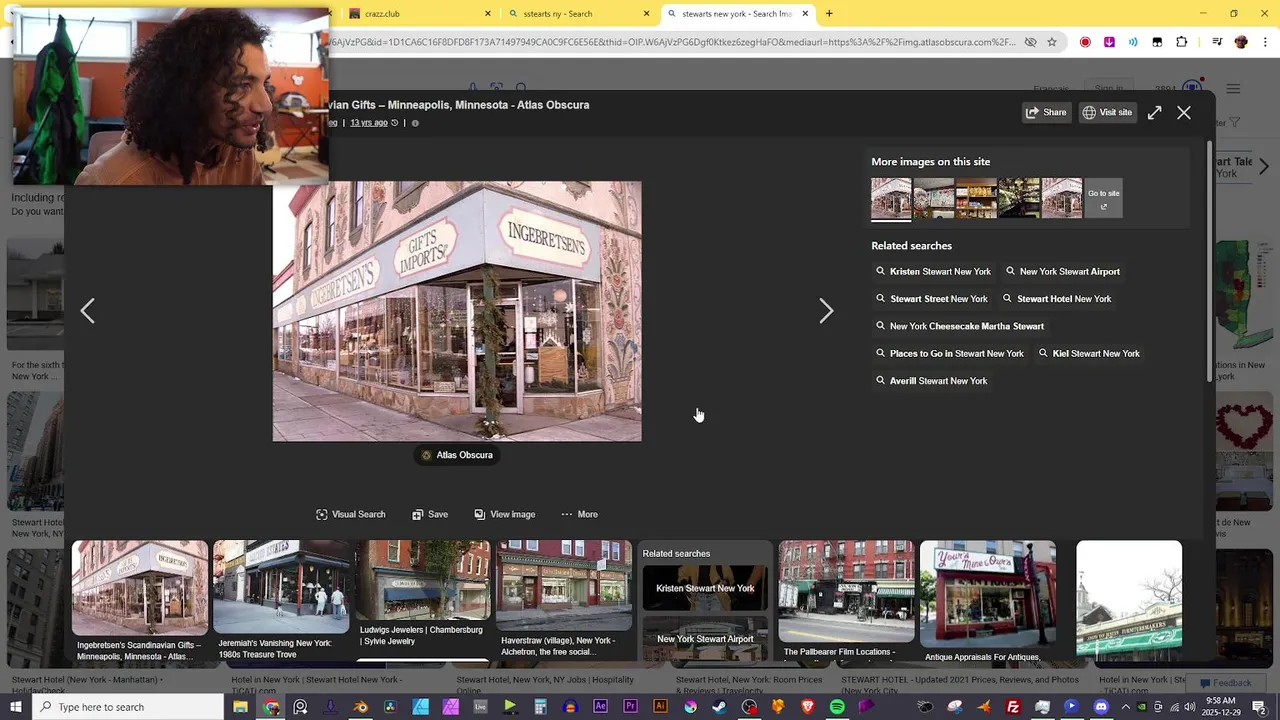Image resolution: width=1280 pixels, height=720 pixels.
Task: Select the third More images site thumbnail
Action: click(977, 198)
